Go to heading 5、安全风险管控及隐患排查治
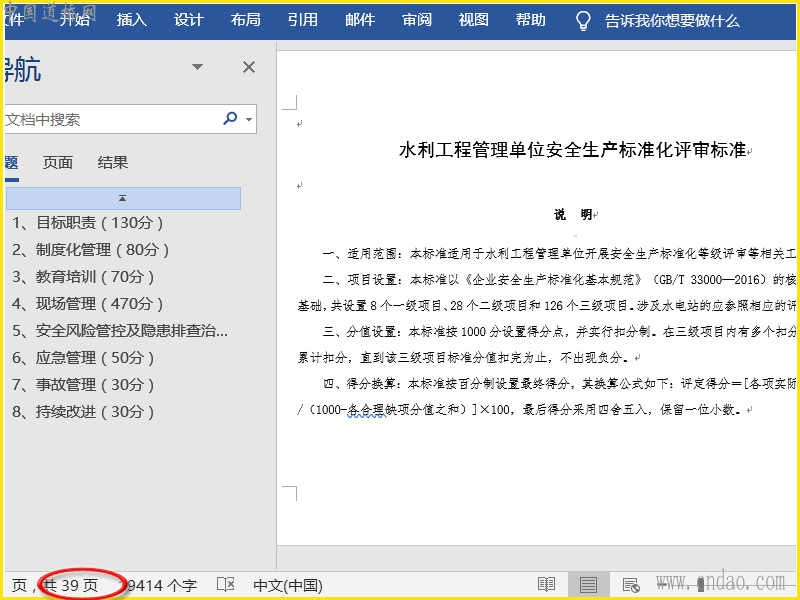Viewport: 800px width, 600px height. click(x=120, y=331)
